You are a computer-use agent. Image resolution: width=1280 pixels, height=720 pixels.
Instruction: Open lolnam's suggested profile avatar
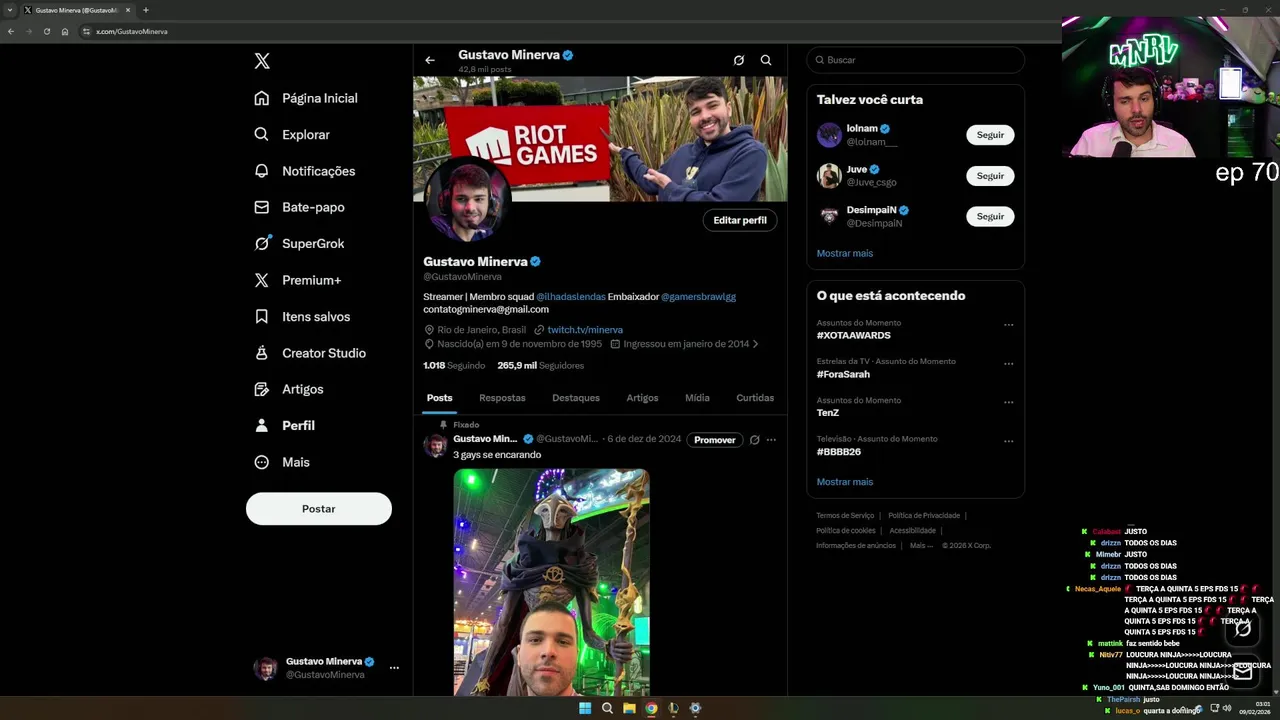[x=829, y=135]
